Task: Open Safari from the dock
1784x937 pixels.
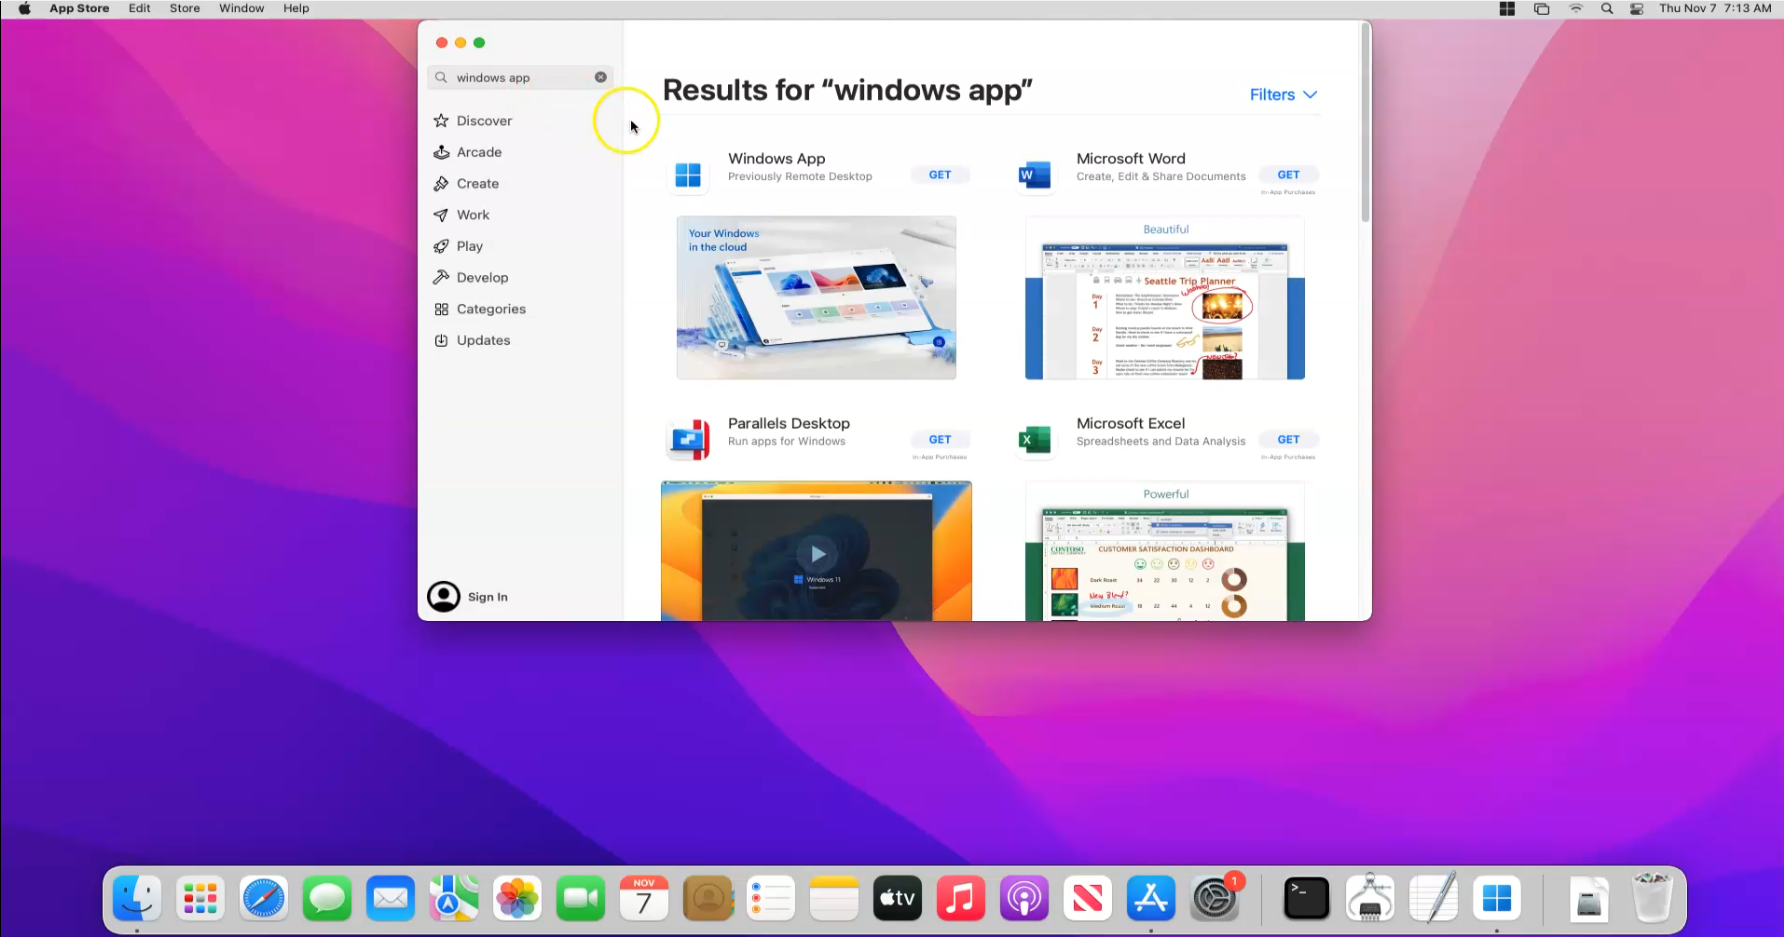Action: (x=264, y=899)
